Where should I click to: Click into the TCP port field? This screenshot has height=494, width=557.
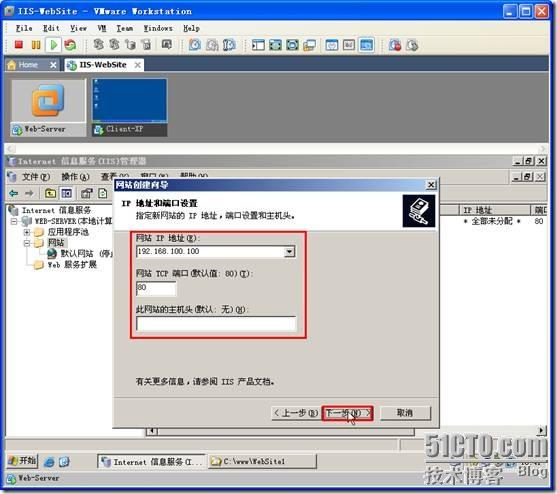coord(156,288)
